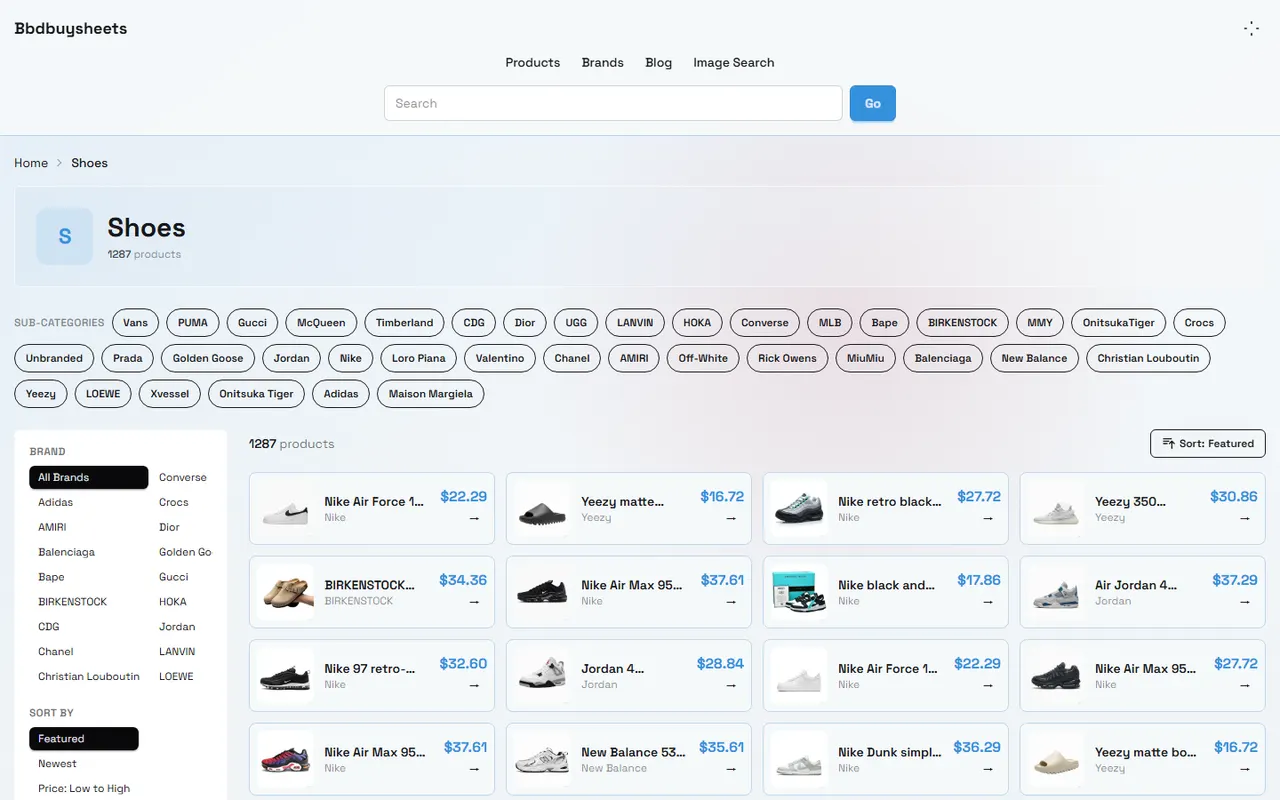Open the Products menu
The width and height of the screenshot is (1280, 800).
533,62
